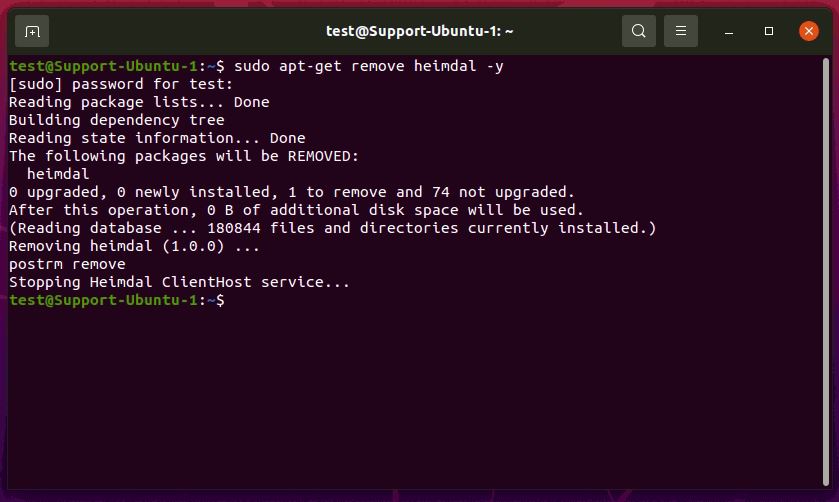The height and width of the screenshot is (502, 839).
Task: Click the 'sudo apt-get remove heimdal -y' command
Action: tap(369, 66)
